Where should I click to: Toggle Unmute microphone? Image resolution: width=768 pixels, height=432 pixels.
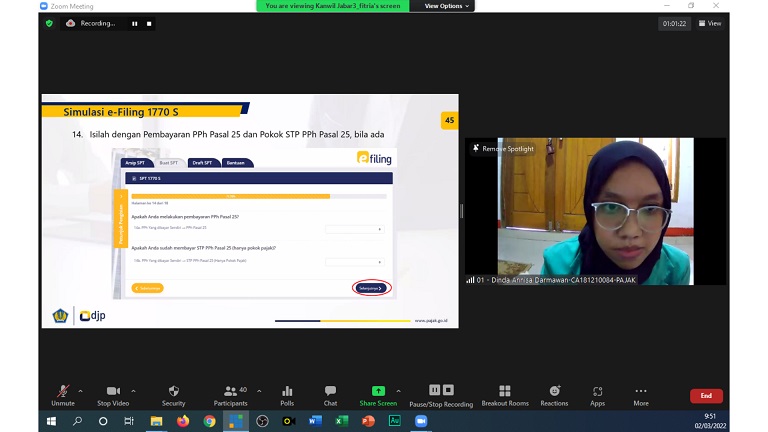[63, 394]
